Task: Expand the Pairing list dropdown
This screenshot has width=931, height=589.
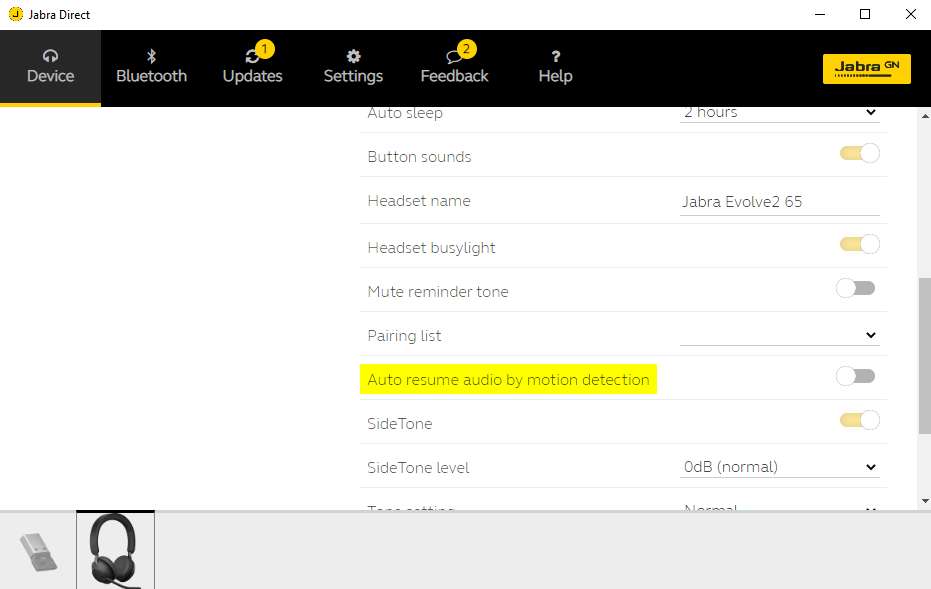Action: click(x=780, y=335)
